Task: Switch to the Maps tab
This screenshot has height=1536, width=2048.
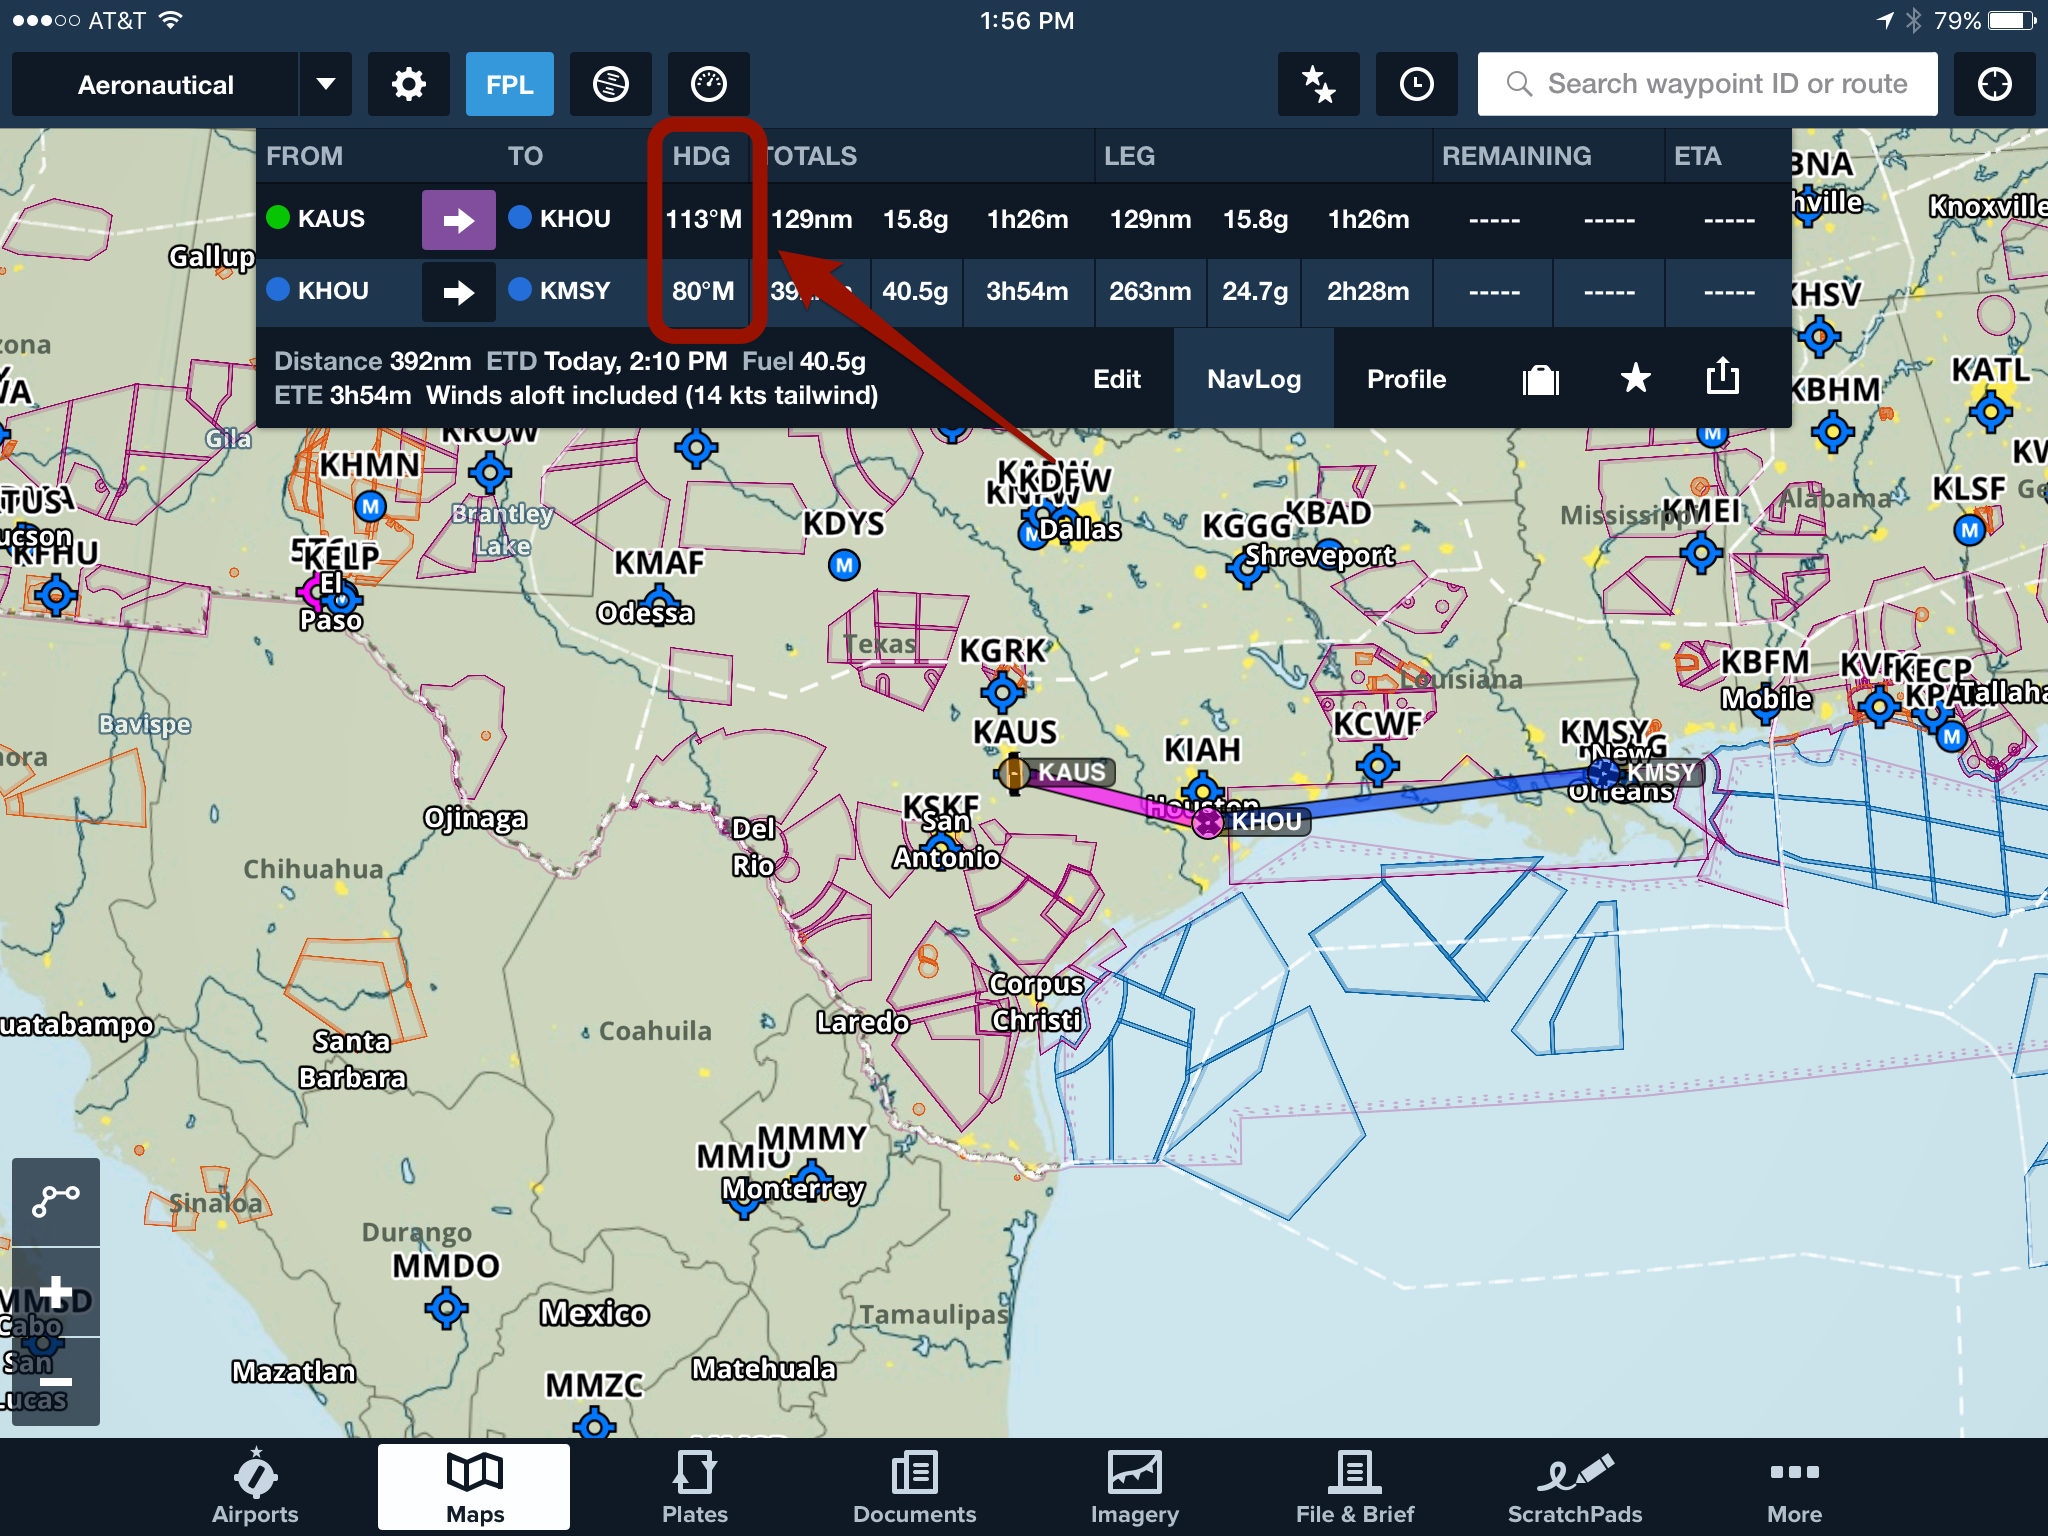Action: coord(474,1487)
